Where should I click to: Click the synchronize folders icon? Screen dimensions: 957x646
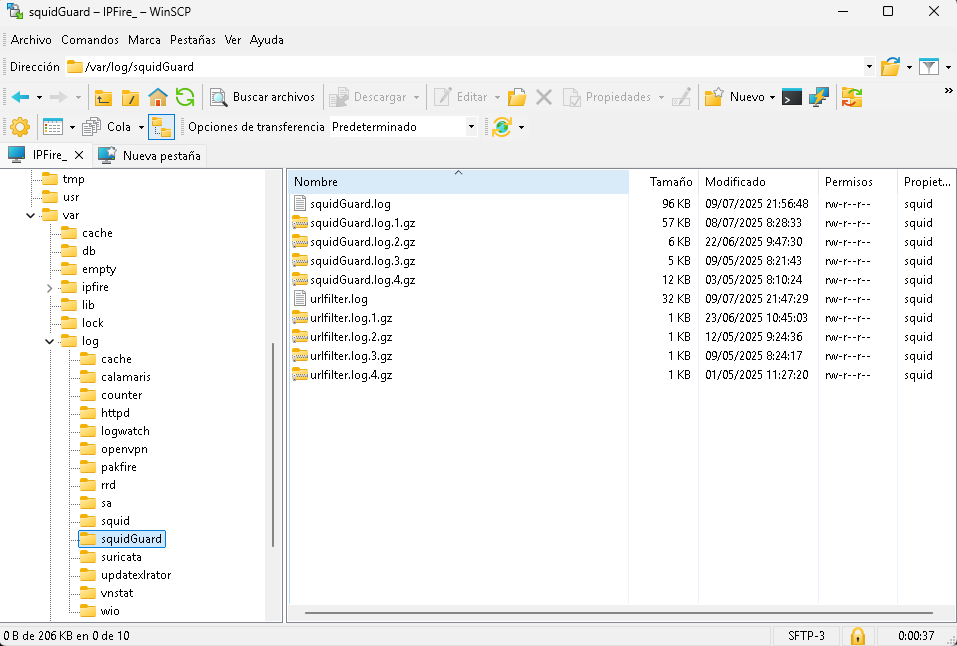point(851,97)
